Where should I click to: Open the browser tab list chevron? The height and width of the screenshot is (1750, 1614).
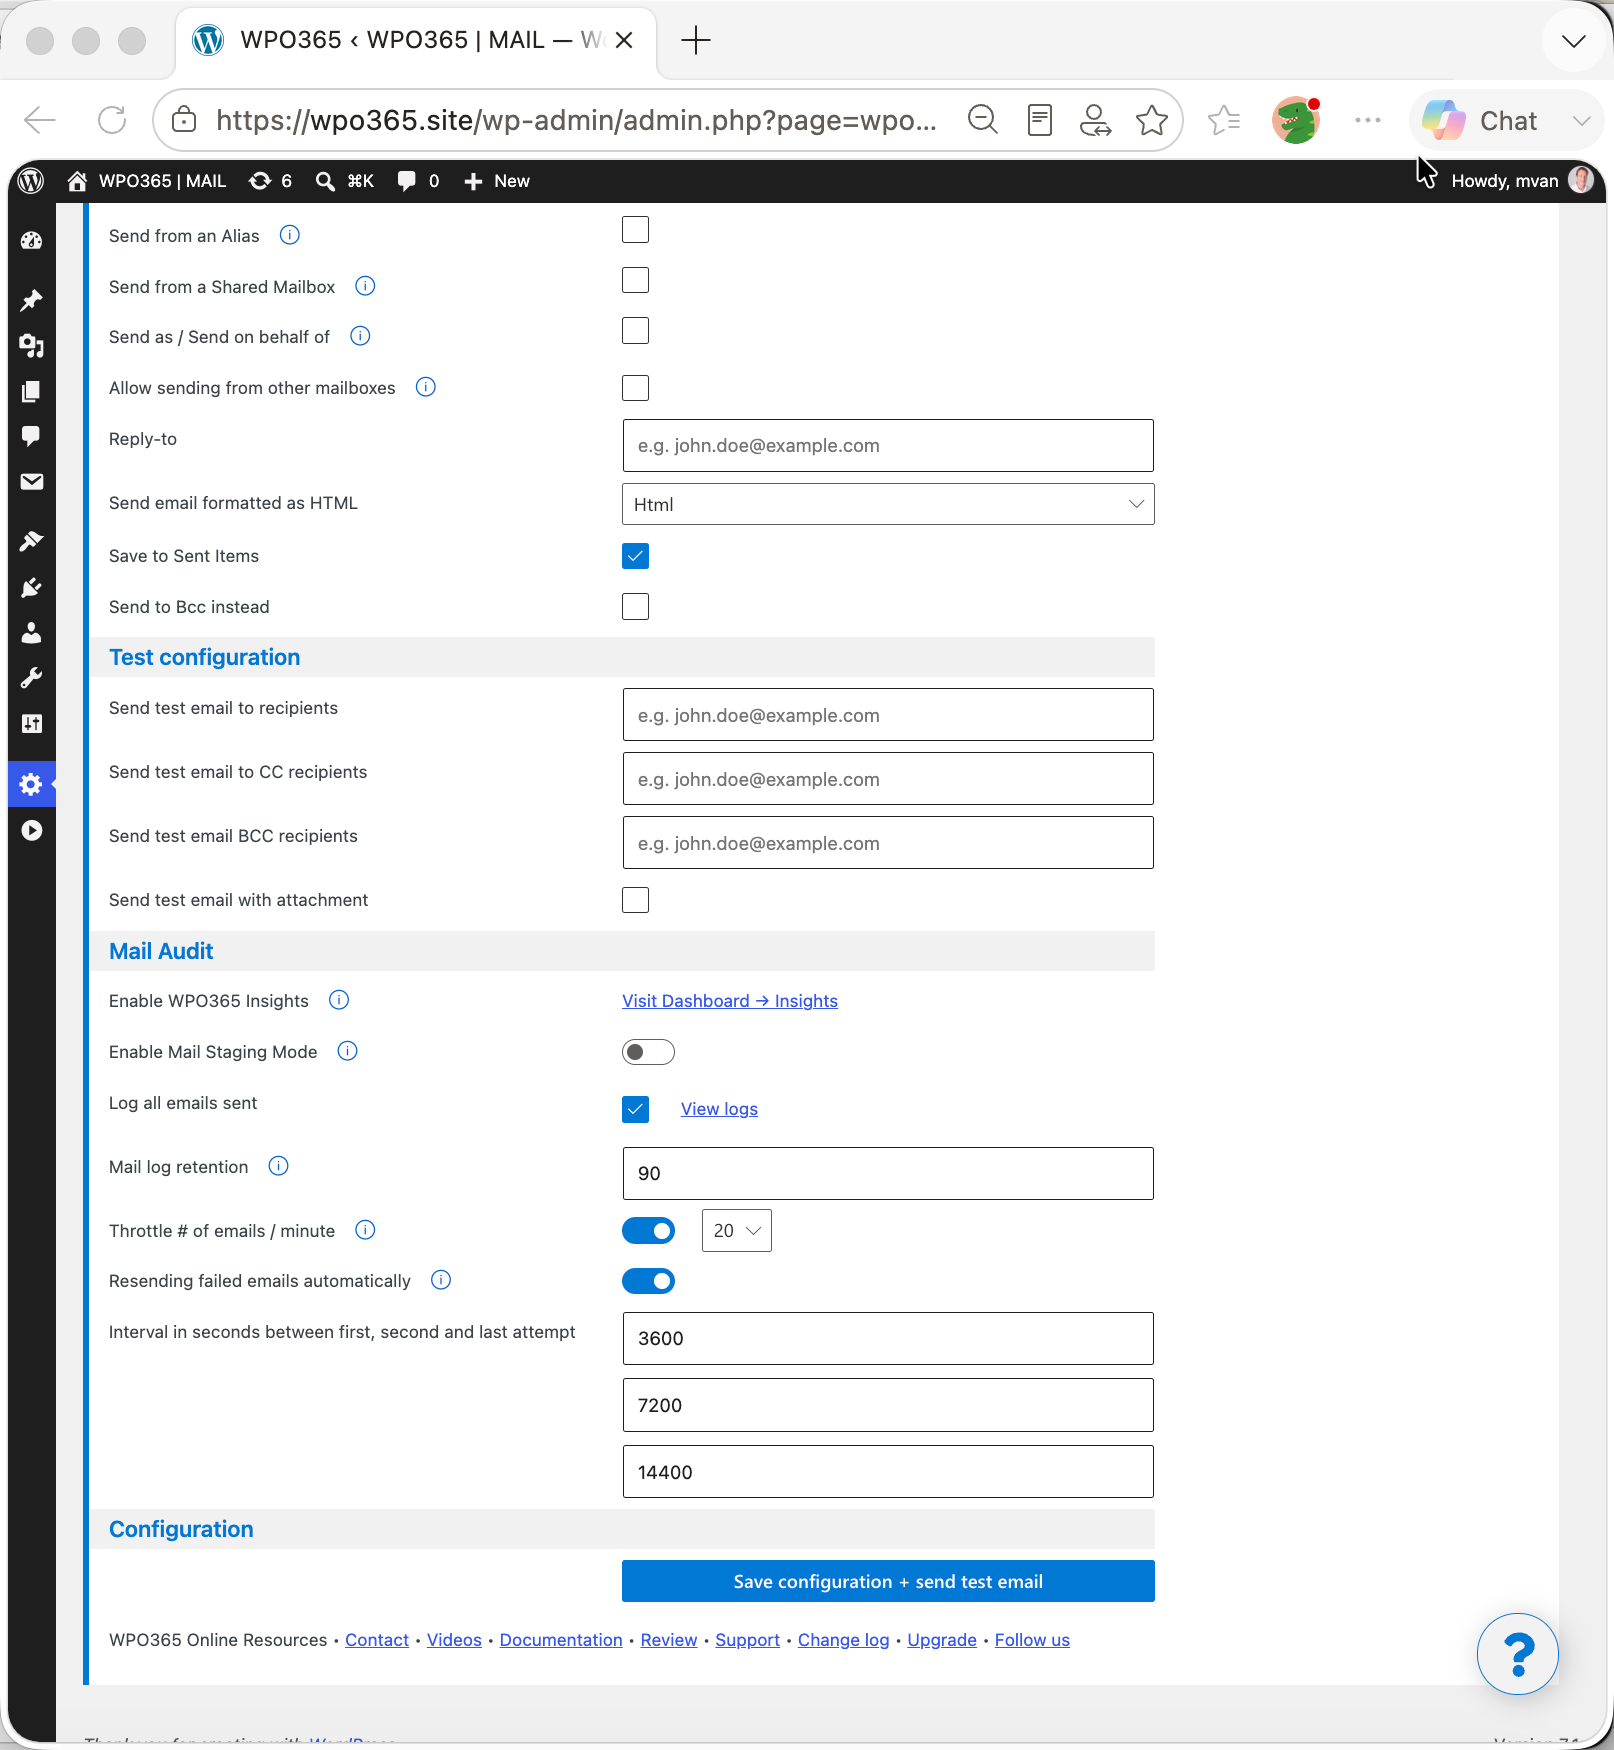click(x=1574, y=41)
